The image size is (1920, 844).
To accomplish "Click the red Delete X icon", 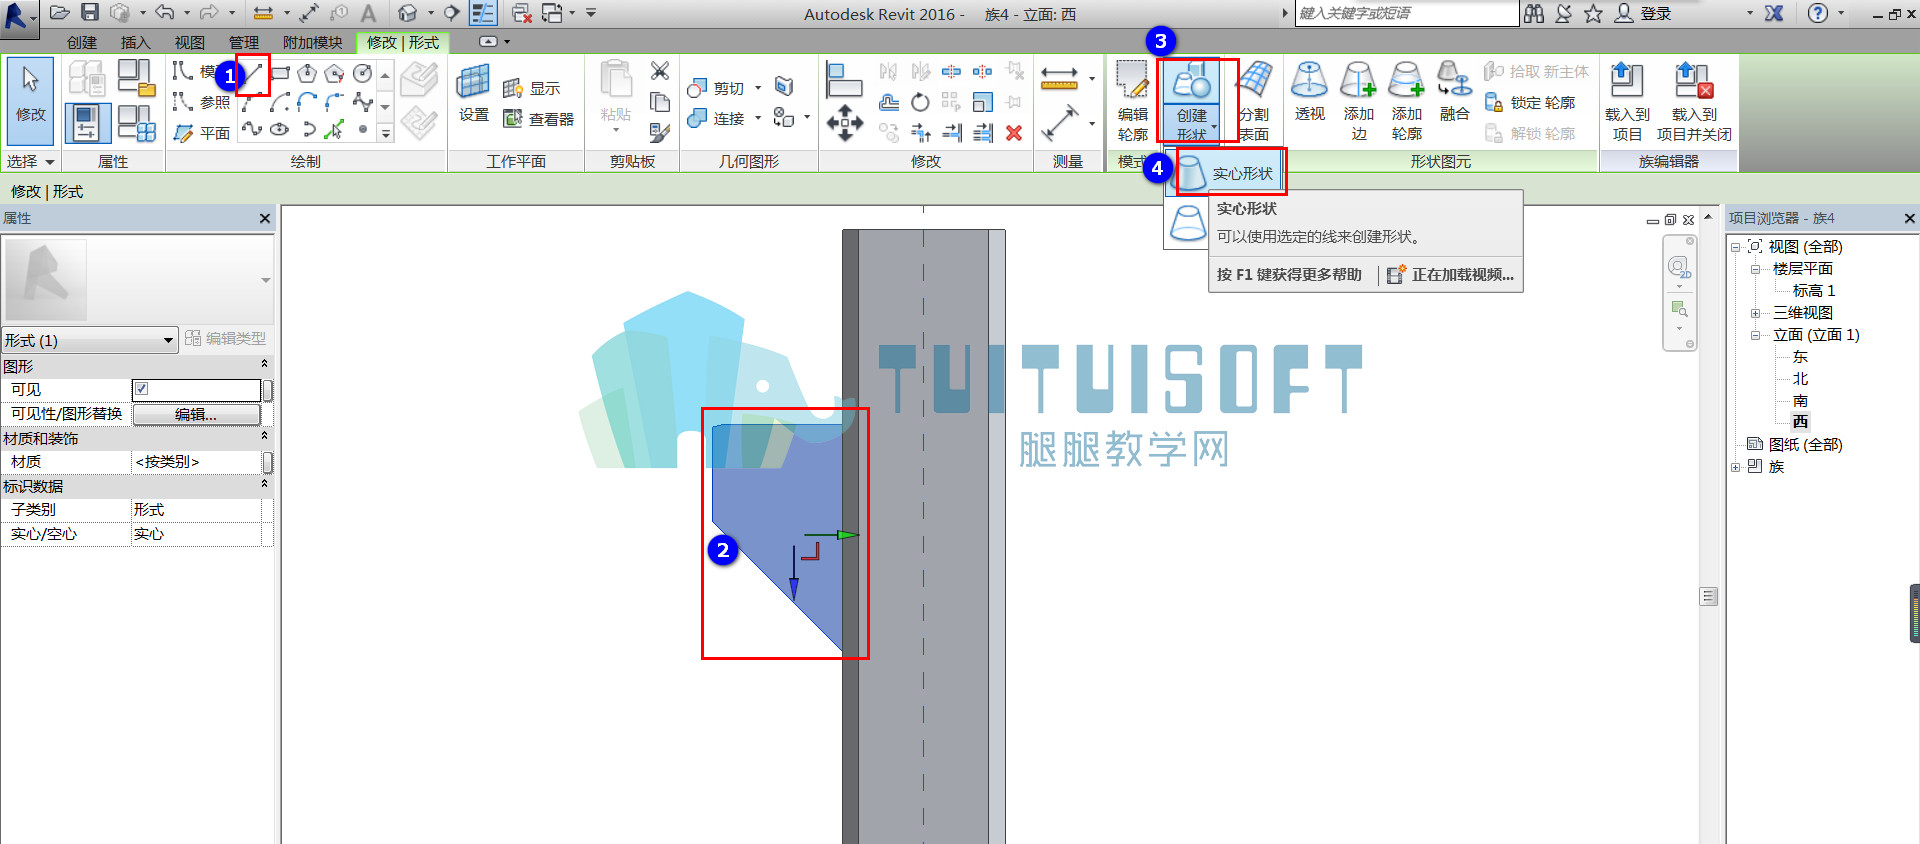I will (x=1013, y=133).
